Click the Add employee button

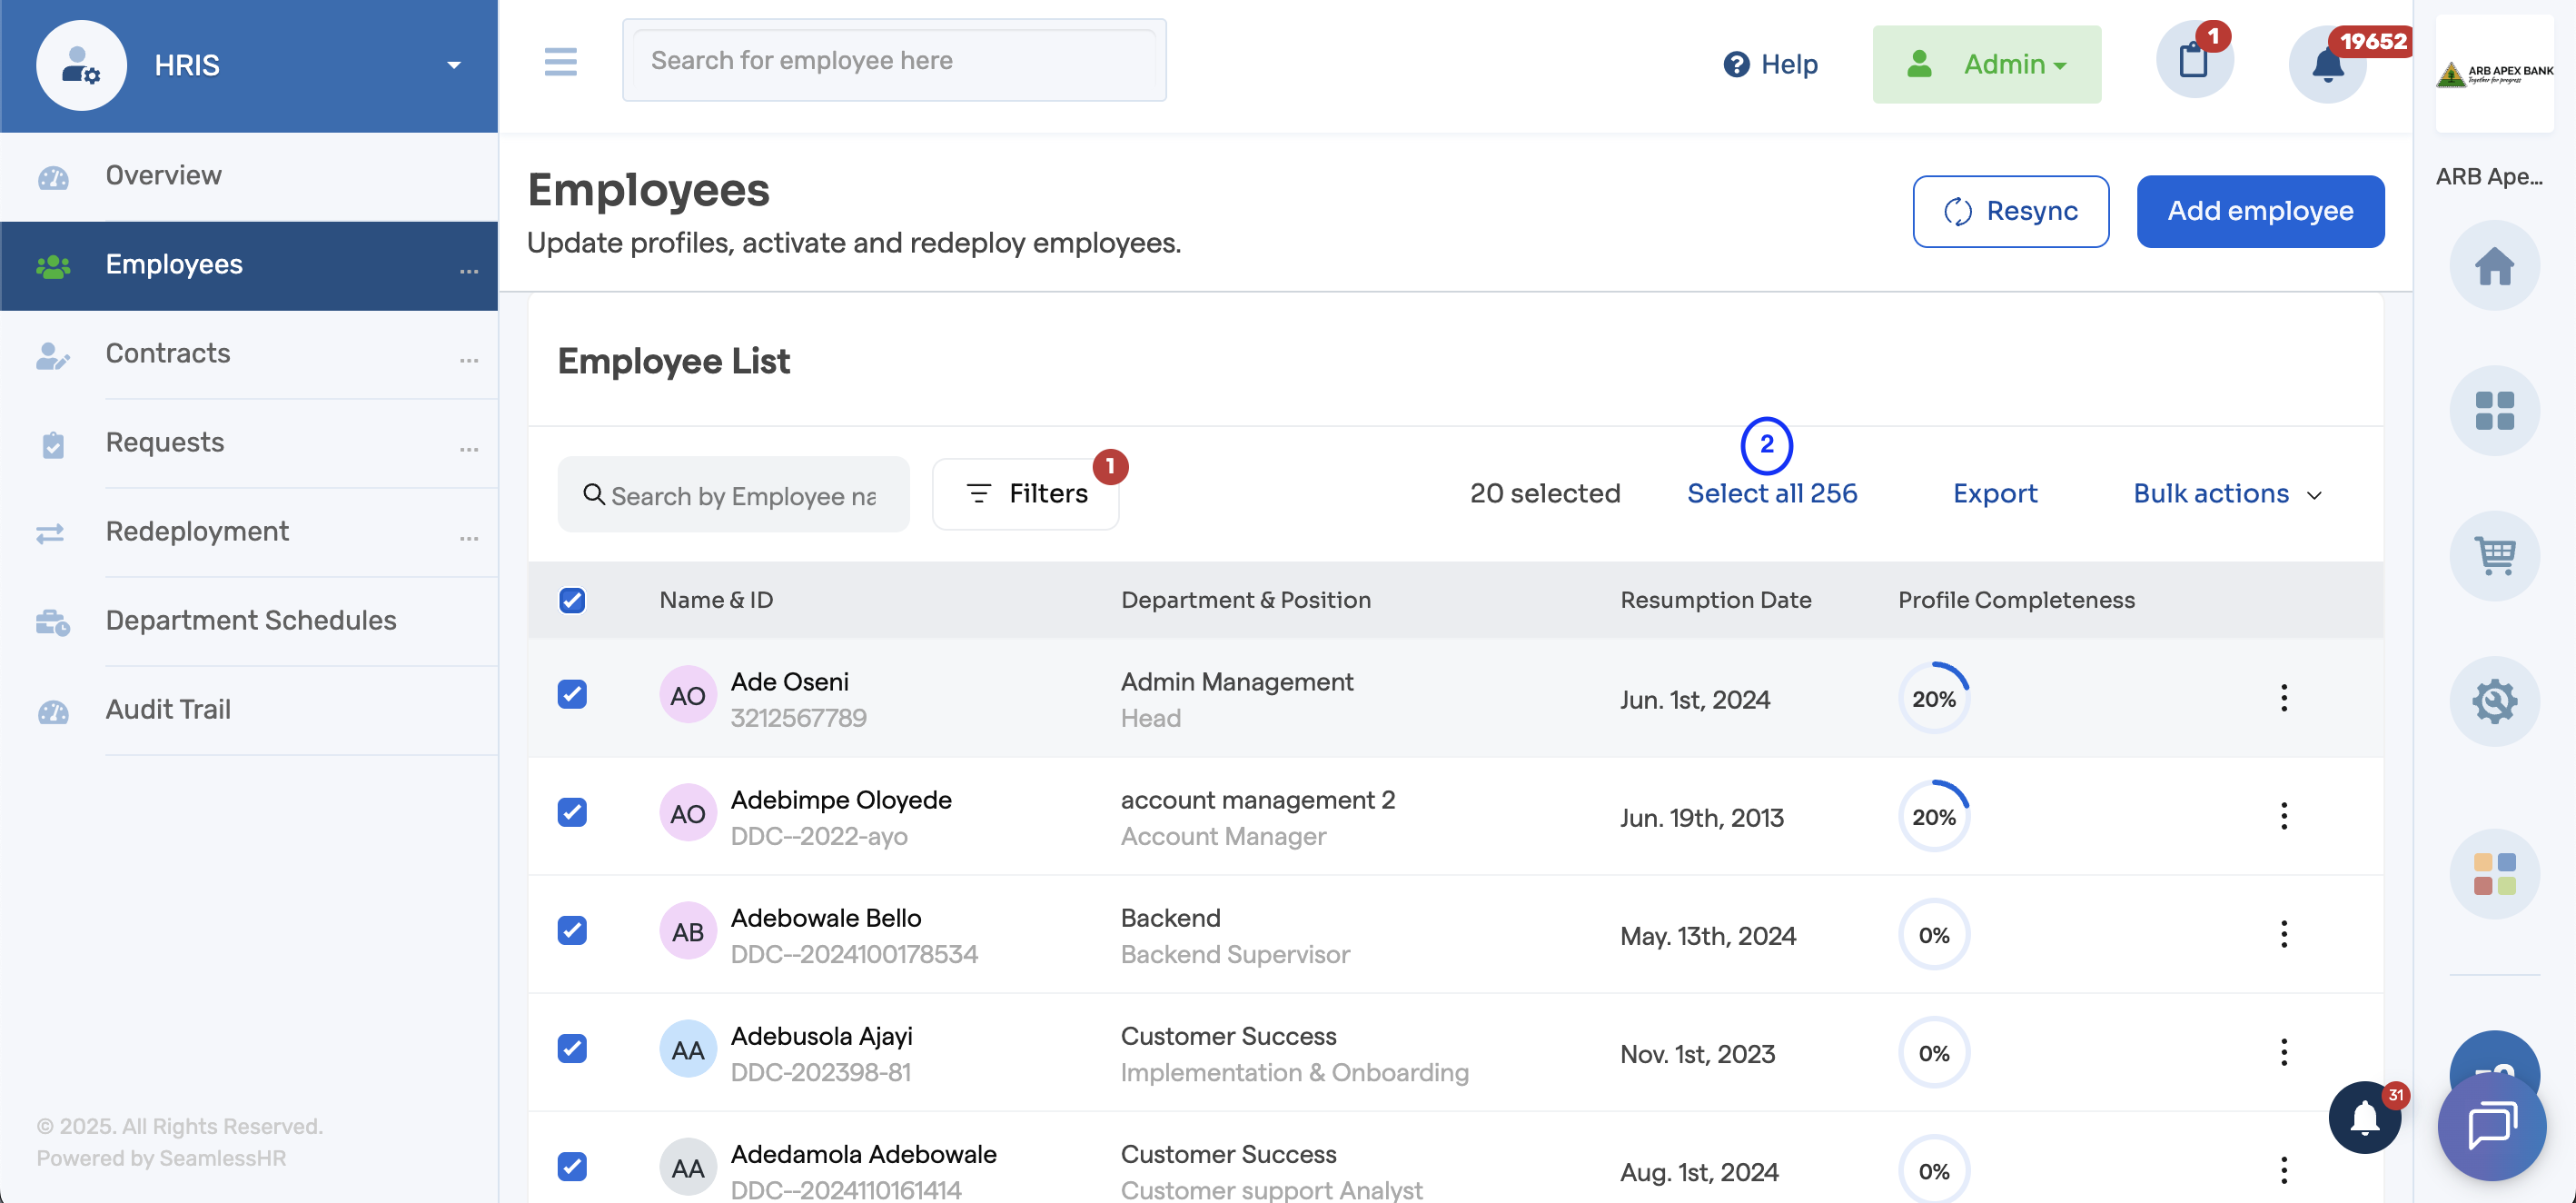tap(2260, 211)
